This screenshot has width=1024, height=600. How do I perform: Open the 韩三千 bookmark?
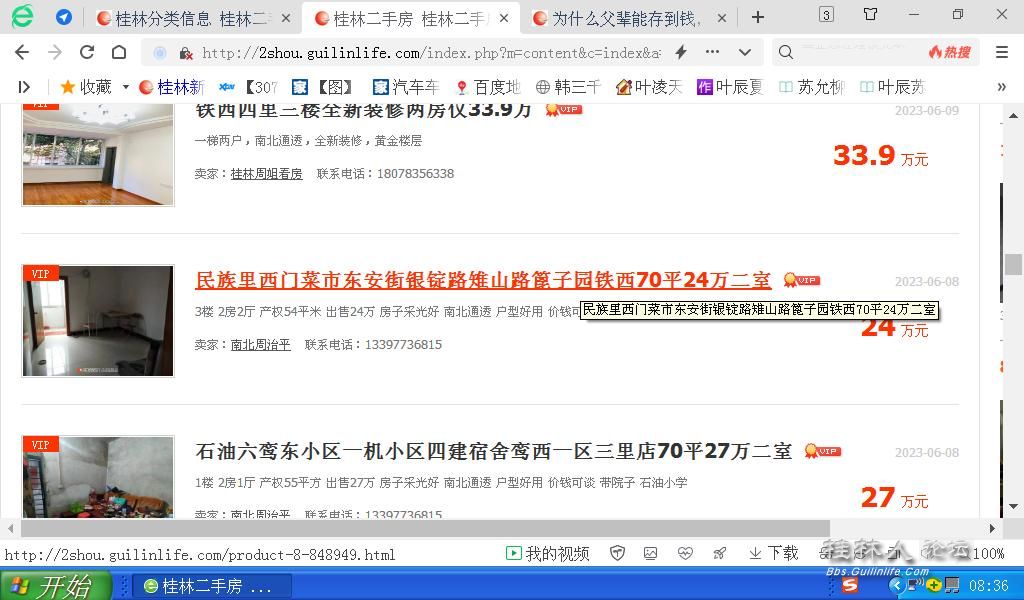568,87
